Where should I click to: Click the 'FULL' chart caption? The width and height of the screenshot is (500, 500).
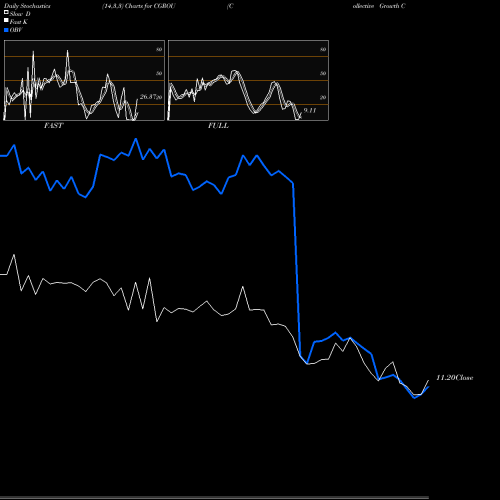[x=218, y=126]
